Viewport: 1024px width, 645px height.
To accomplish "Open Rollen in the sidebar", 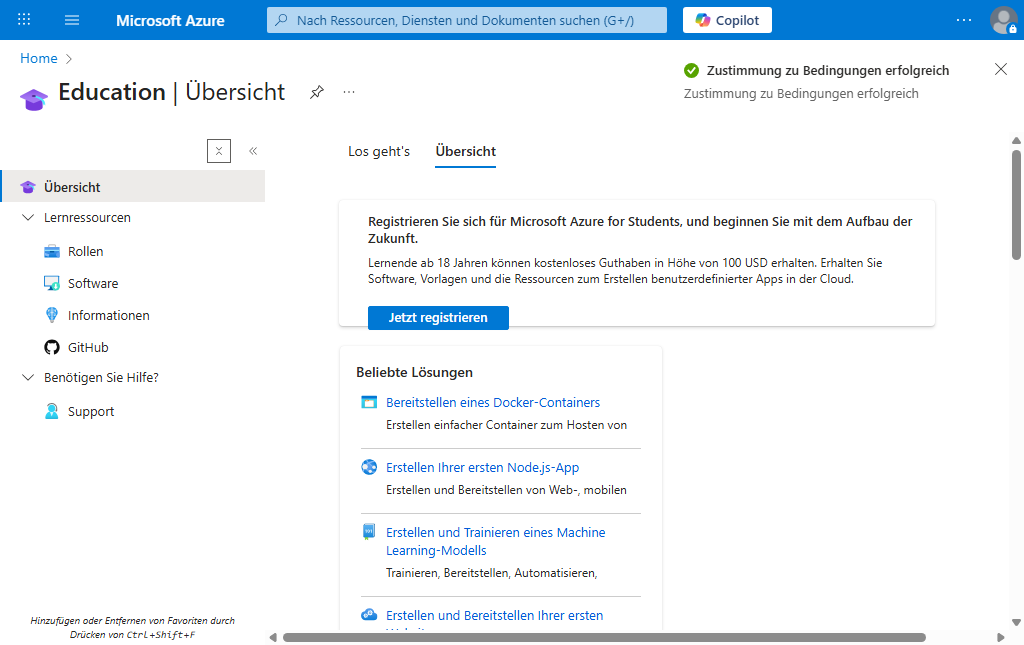I will tap(85, 251).
